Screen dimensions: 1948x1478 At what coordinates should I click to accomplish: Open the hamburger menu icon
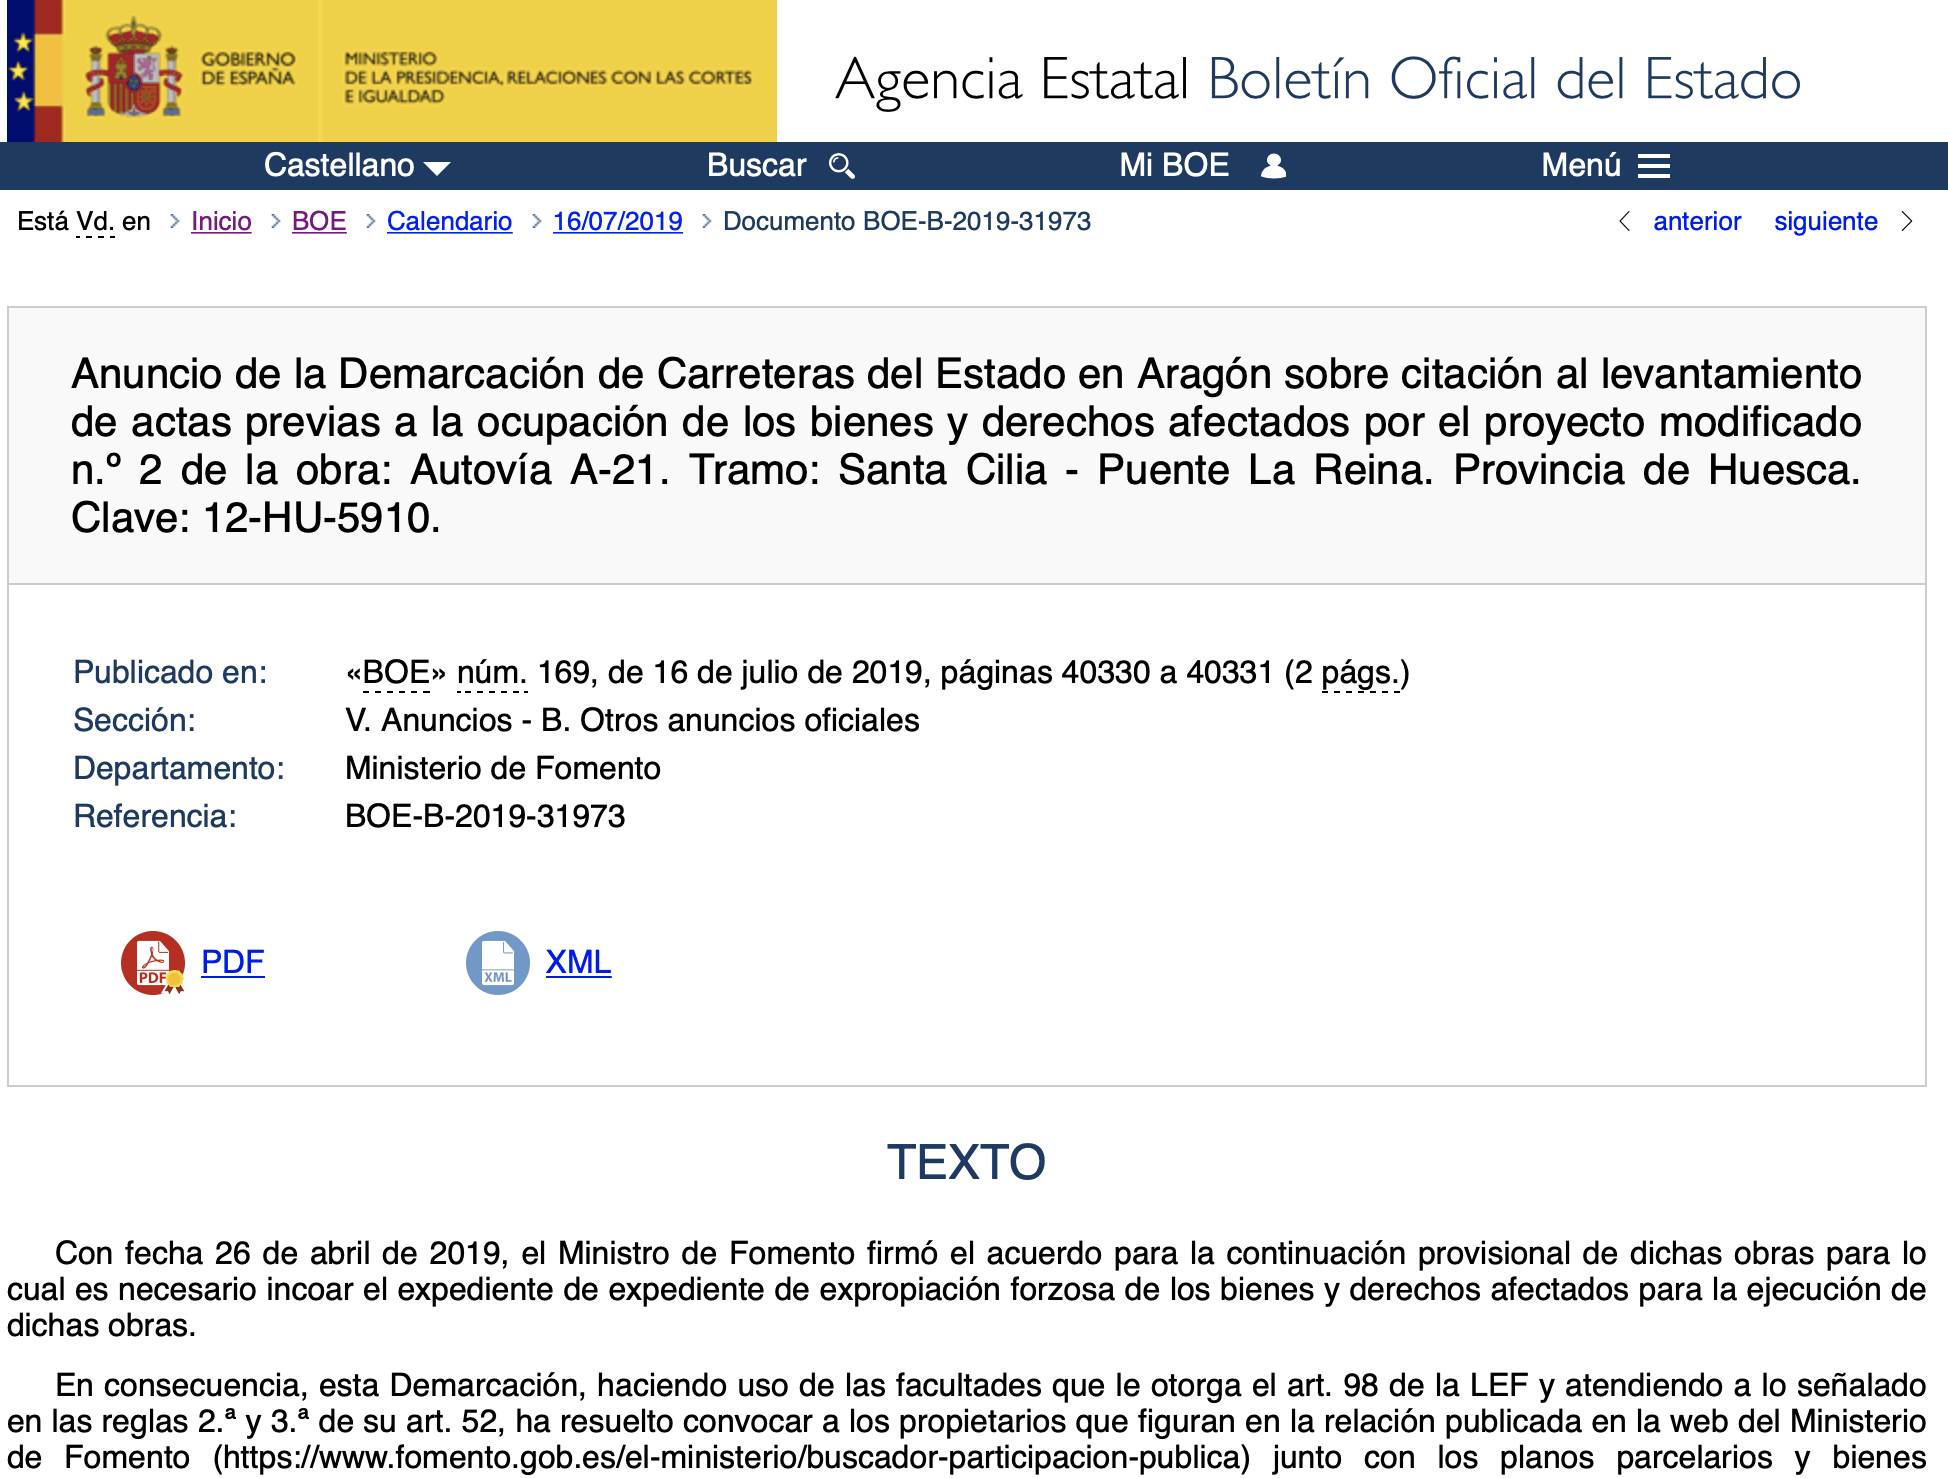(x=1654, y=166)
